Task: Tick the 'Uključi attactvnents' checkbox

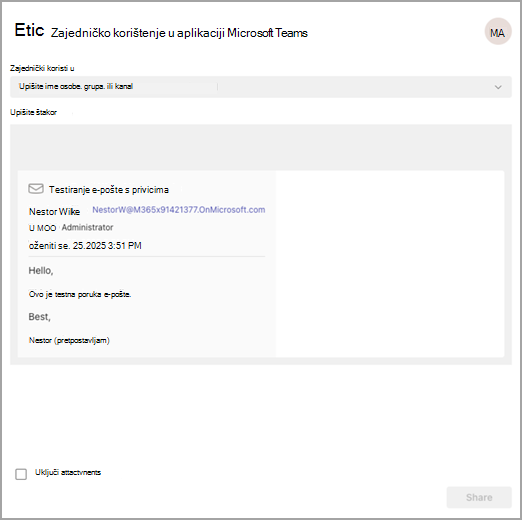Action: 21,474
